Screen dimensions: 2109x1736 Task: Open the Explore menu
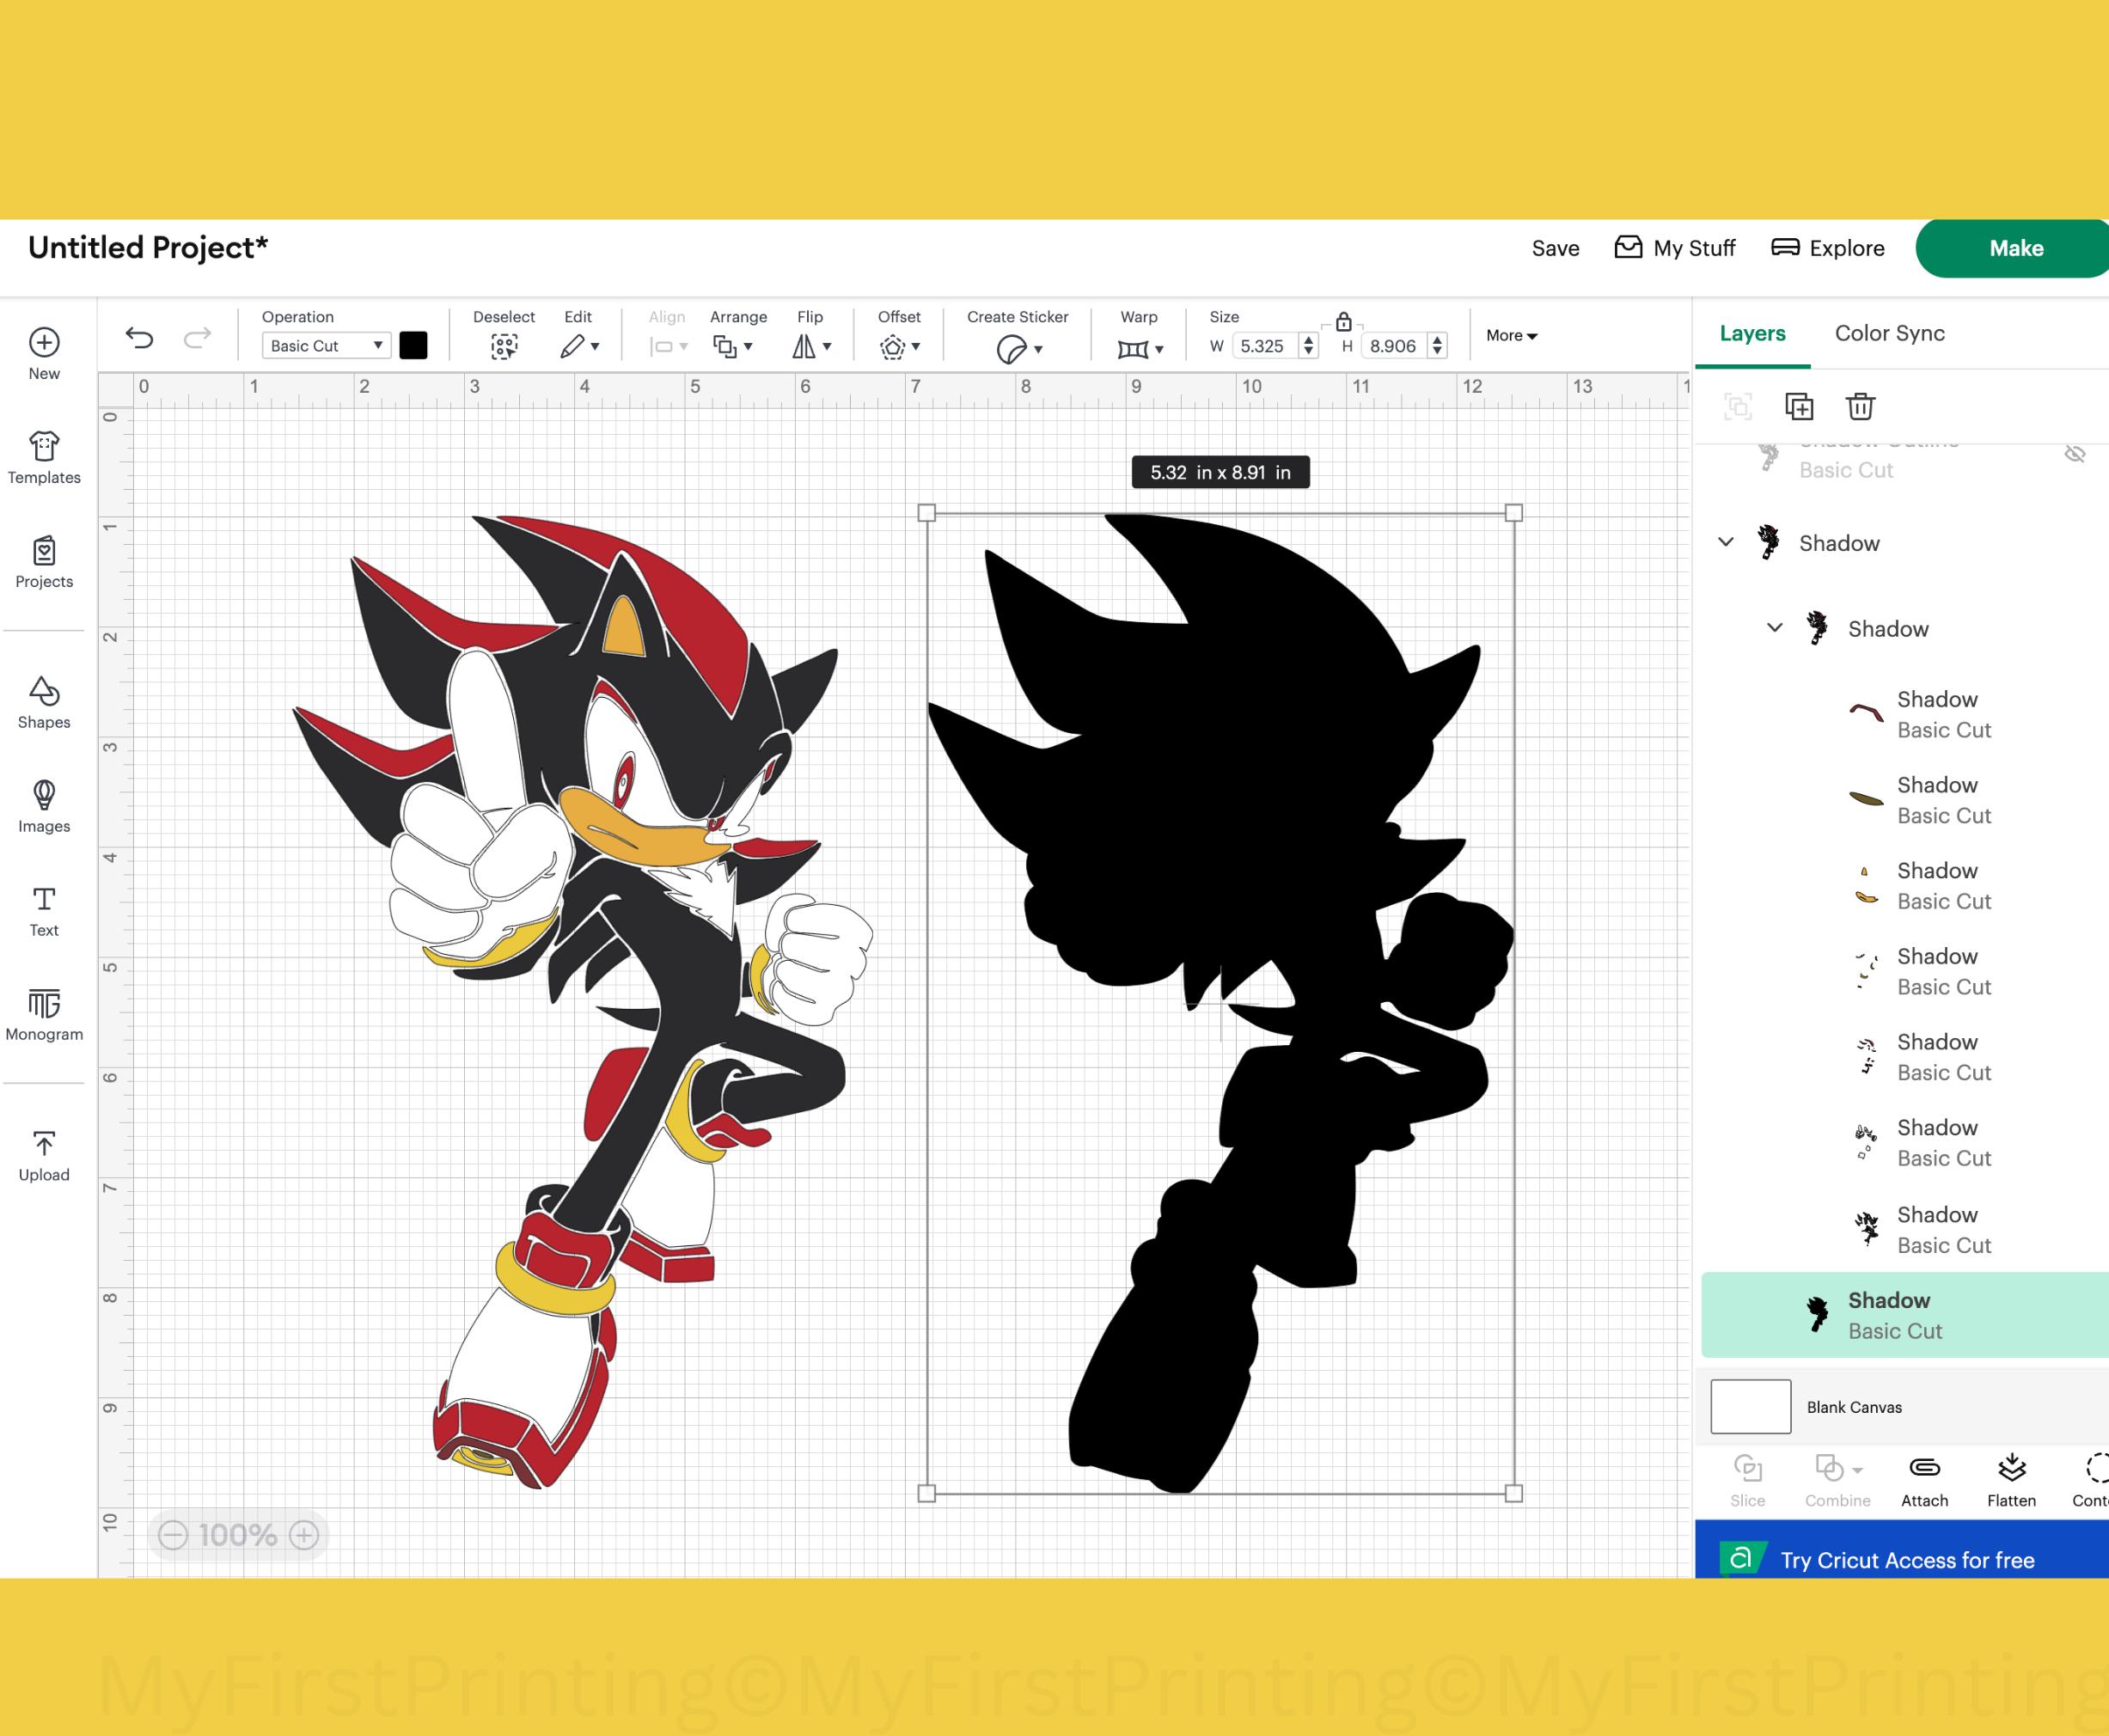1828,247
